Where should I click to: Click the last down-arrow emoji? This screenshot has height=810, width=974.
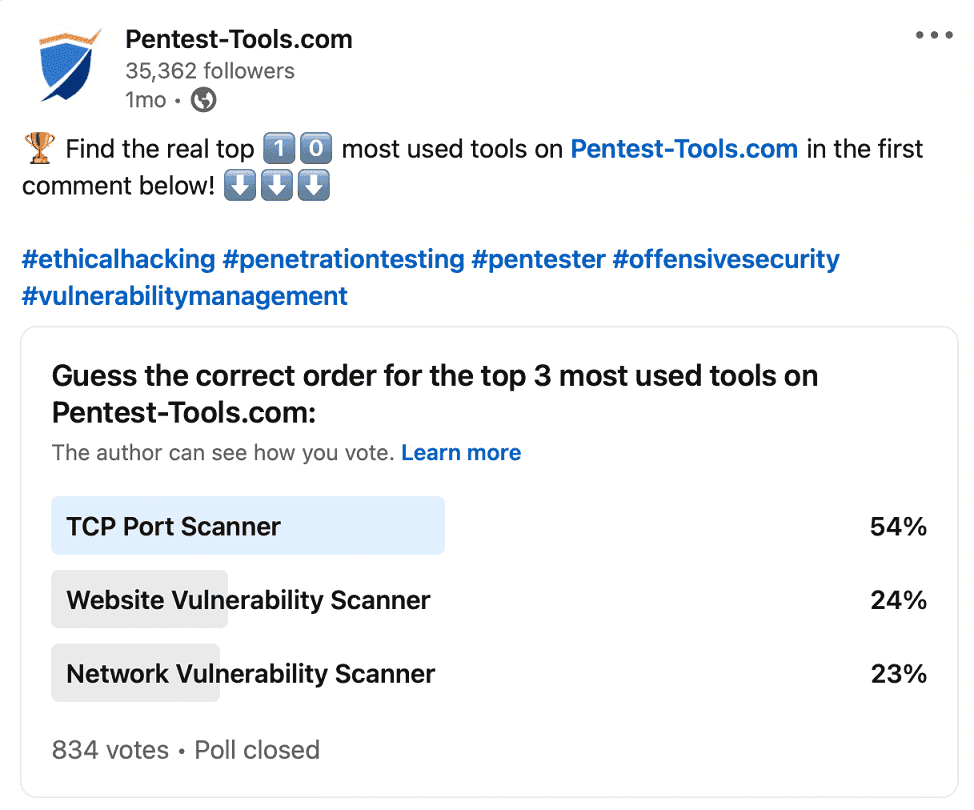point(313,185)
